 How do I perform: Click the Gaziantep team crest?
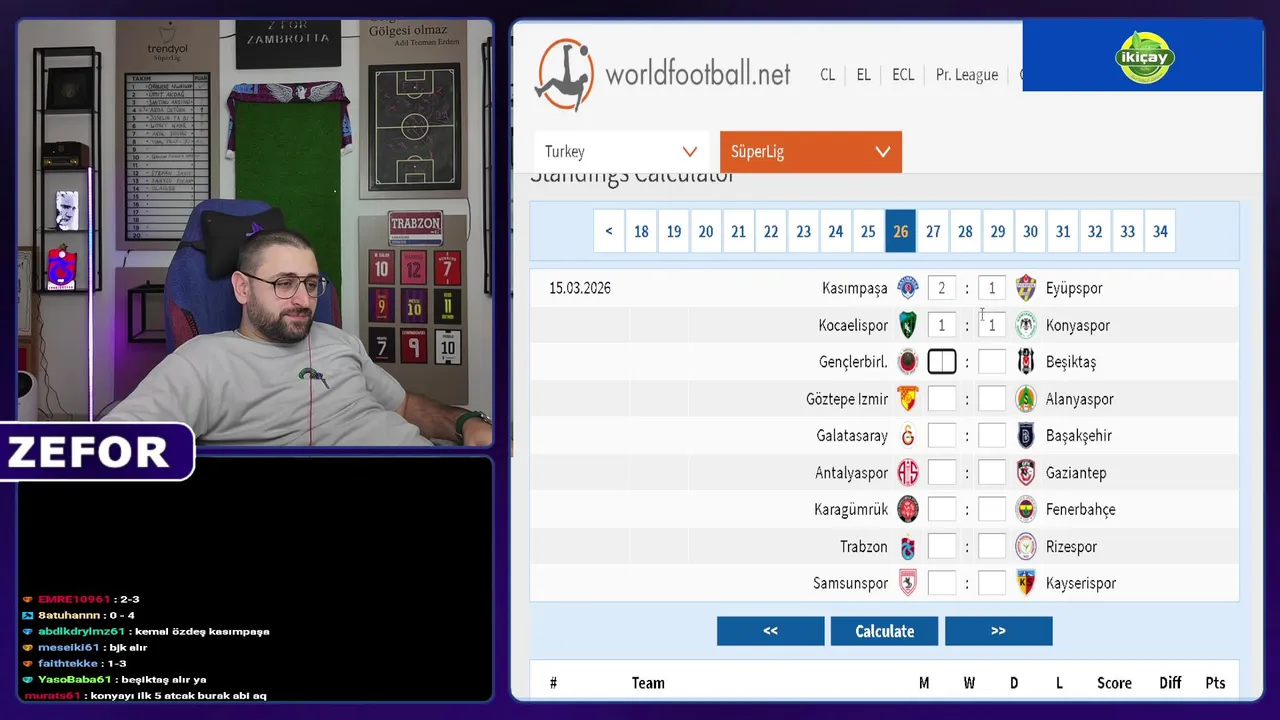1026,473
